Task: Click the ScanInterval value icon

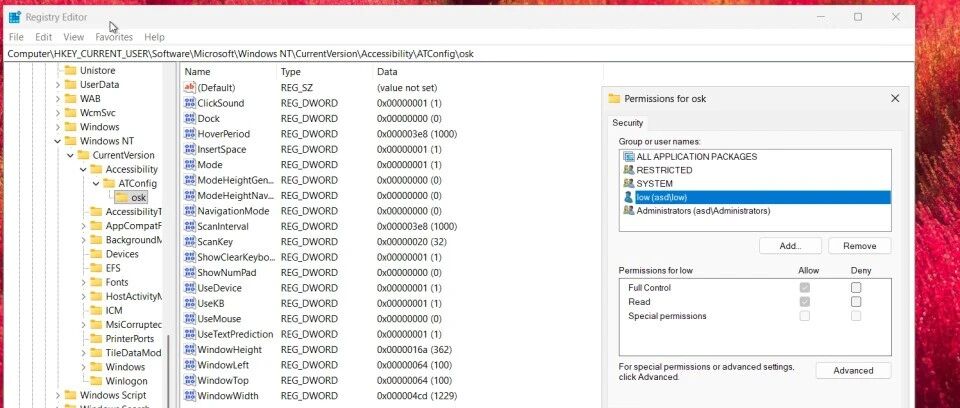Action: point(190,226)
